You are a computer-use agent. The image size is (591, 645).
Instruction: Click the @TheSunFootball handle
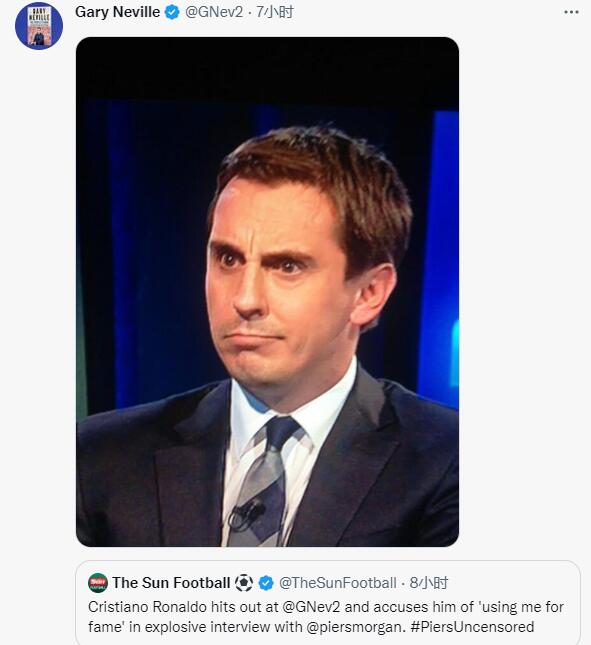338,583
